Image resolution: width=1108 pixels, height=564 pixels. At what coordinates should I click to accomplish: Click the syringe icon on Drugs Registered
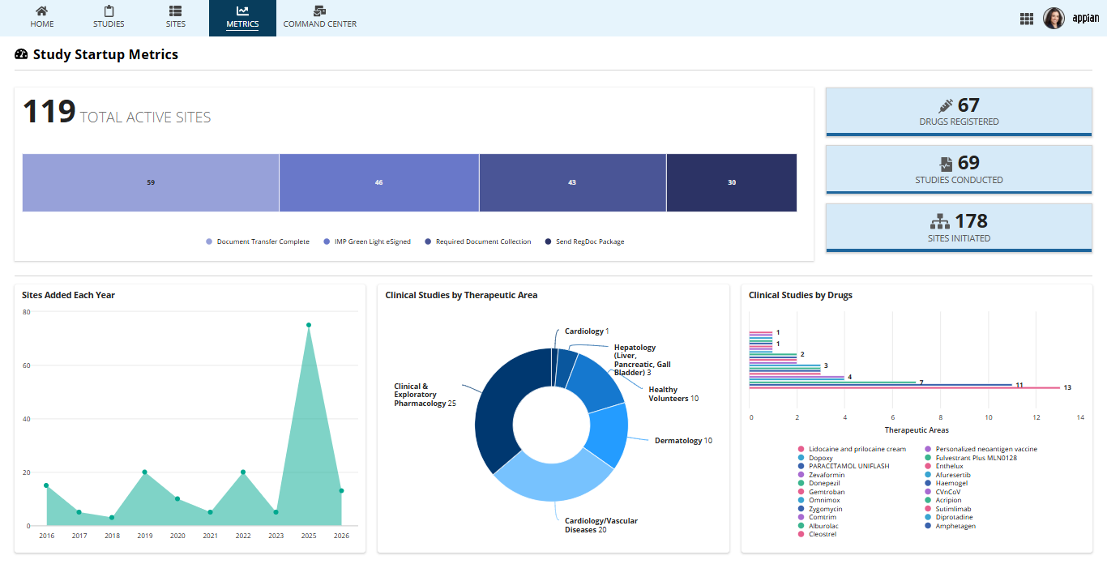coord(946,106)
